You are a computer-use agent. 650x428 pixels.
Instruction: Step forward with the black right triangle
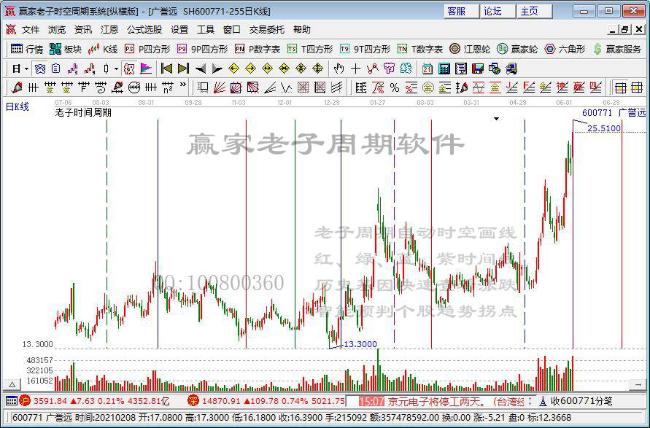[217, 69]
